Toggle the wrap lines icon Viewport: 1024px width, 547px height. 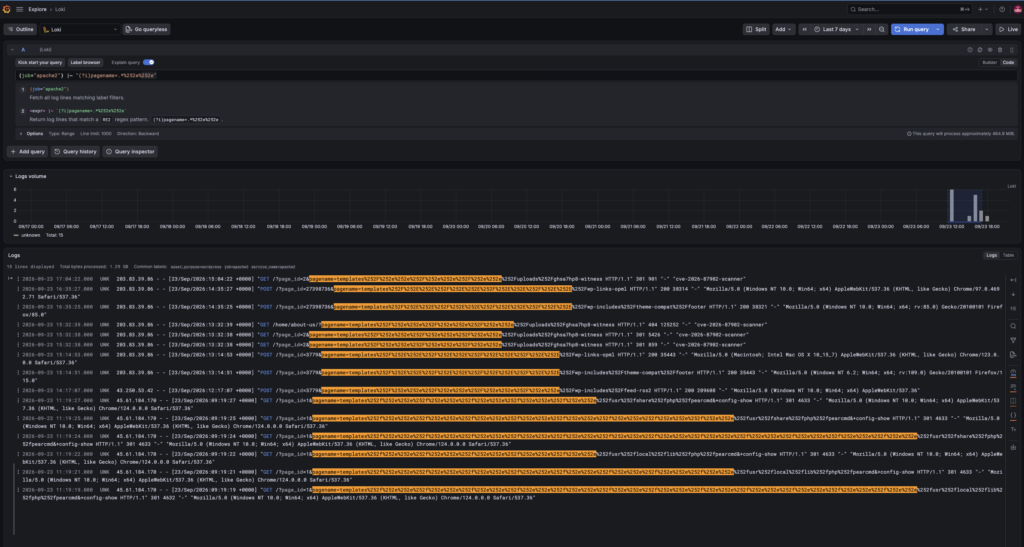[1013, 388]
